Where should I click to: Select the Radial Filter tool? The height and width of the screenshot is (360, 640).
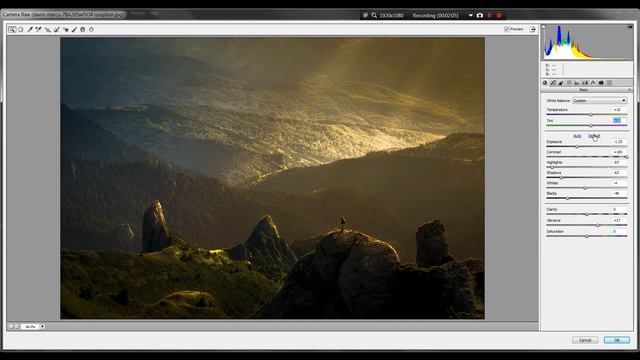point(91,29)
